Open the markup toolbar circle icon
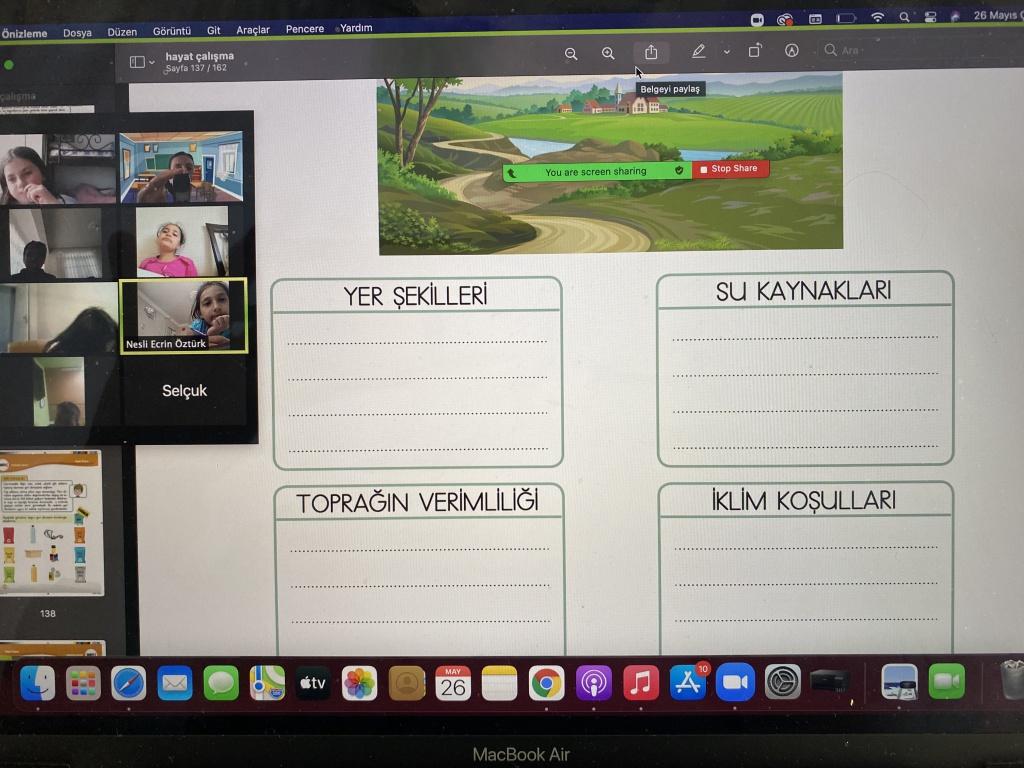The height and width of the screenshot is (768, 1024). [x=792, y=51]
